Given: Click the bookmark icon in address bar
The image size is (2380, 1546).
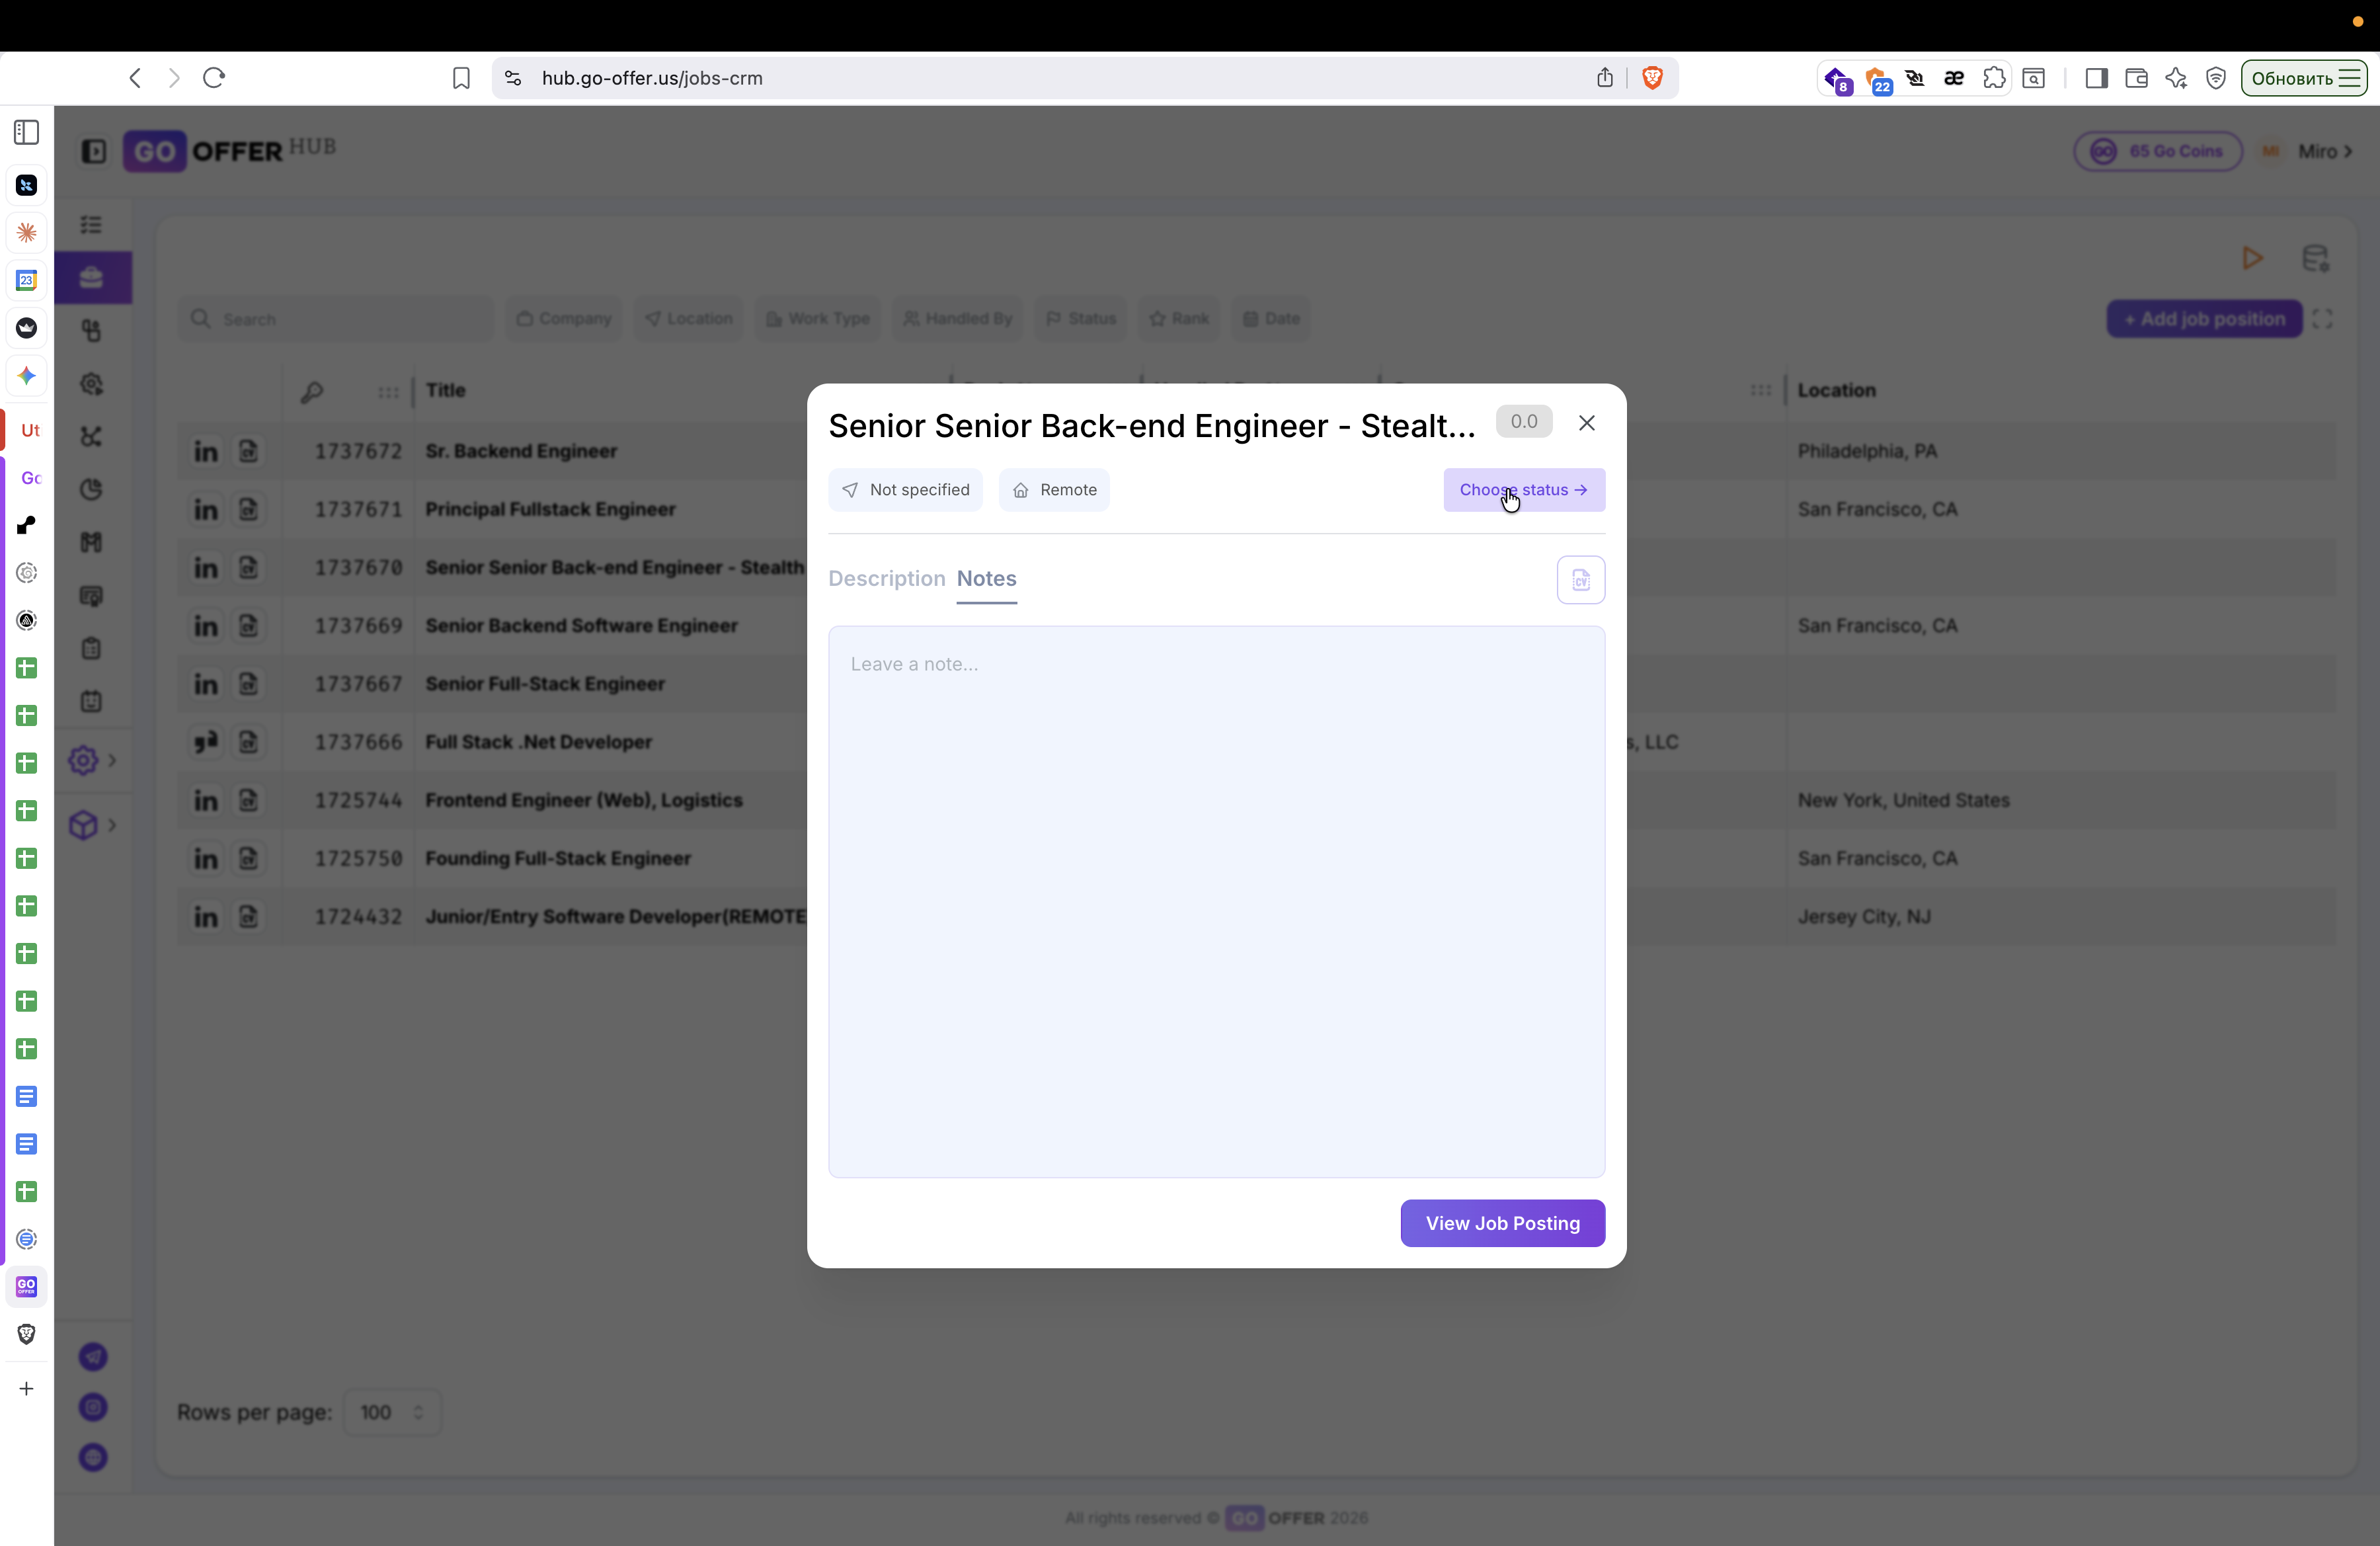Looking at the screenshot, I should (461, 78).
